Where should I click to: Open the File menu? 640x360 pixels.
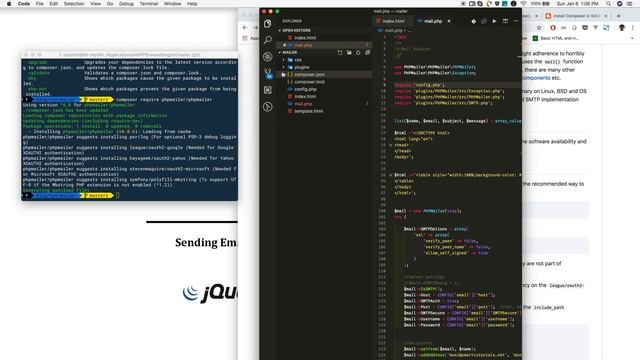pos(39,4)
